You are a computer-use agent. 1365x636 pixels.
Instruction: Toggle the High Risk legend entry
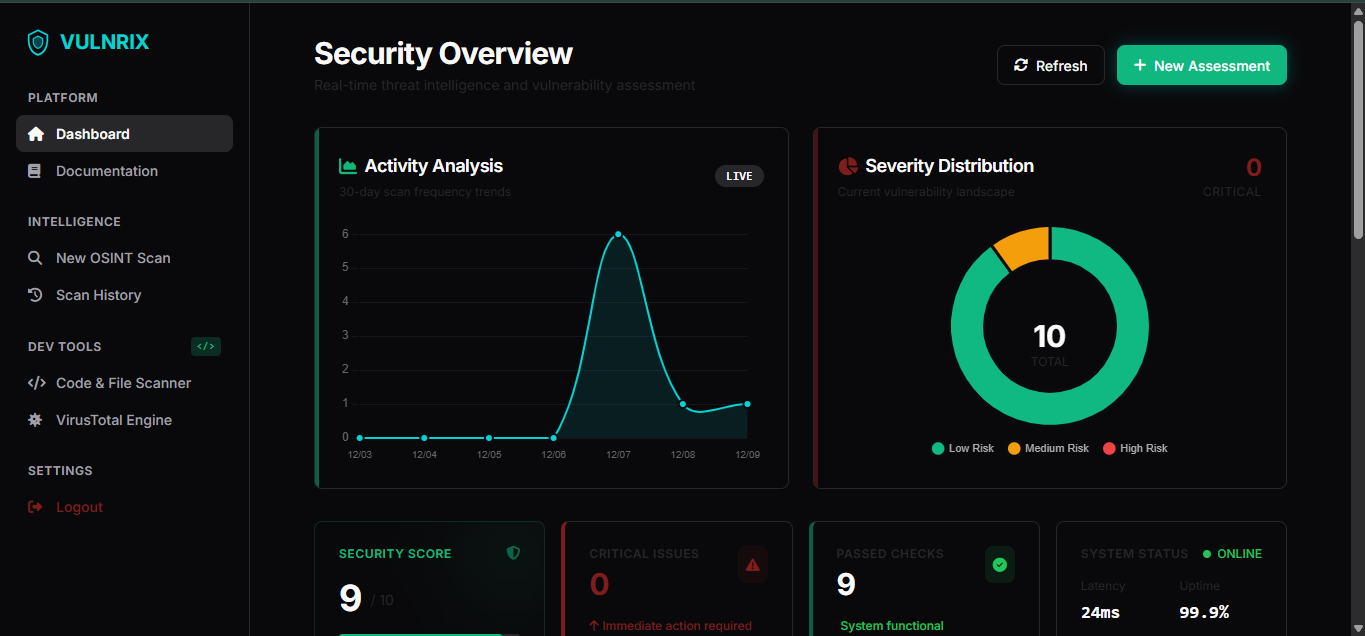(x=1135, y=448)
